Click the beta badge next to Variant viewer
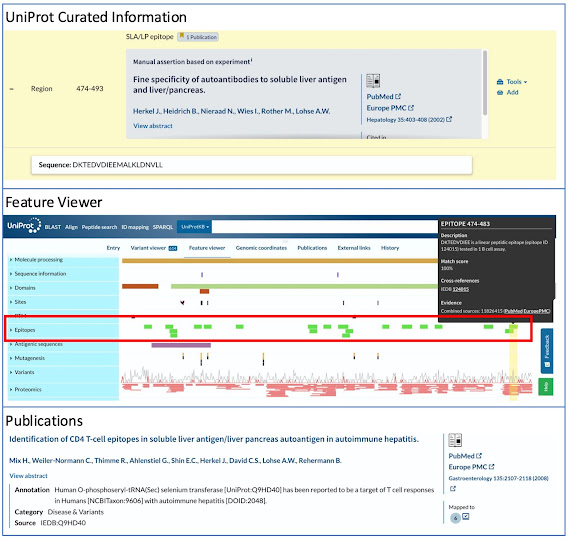This screenshot has width=571, height=541. 173,248
